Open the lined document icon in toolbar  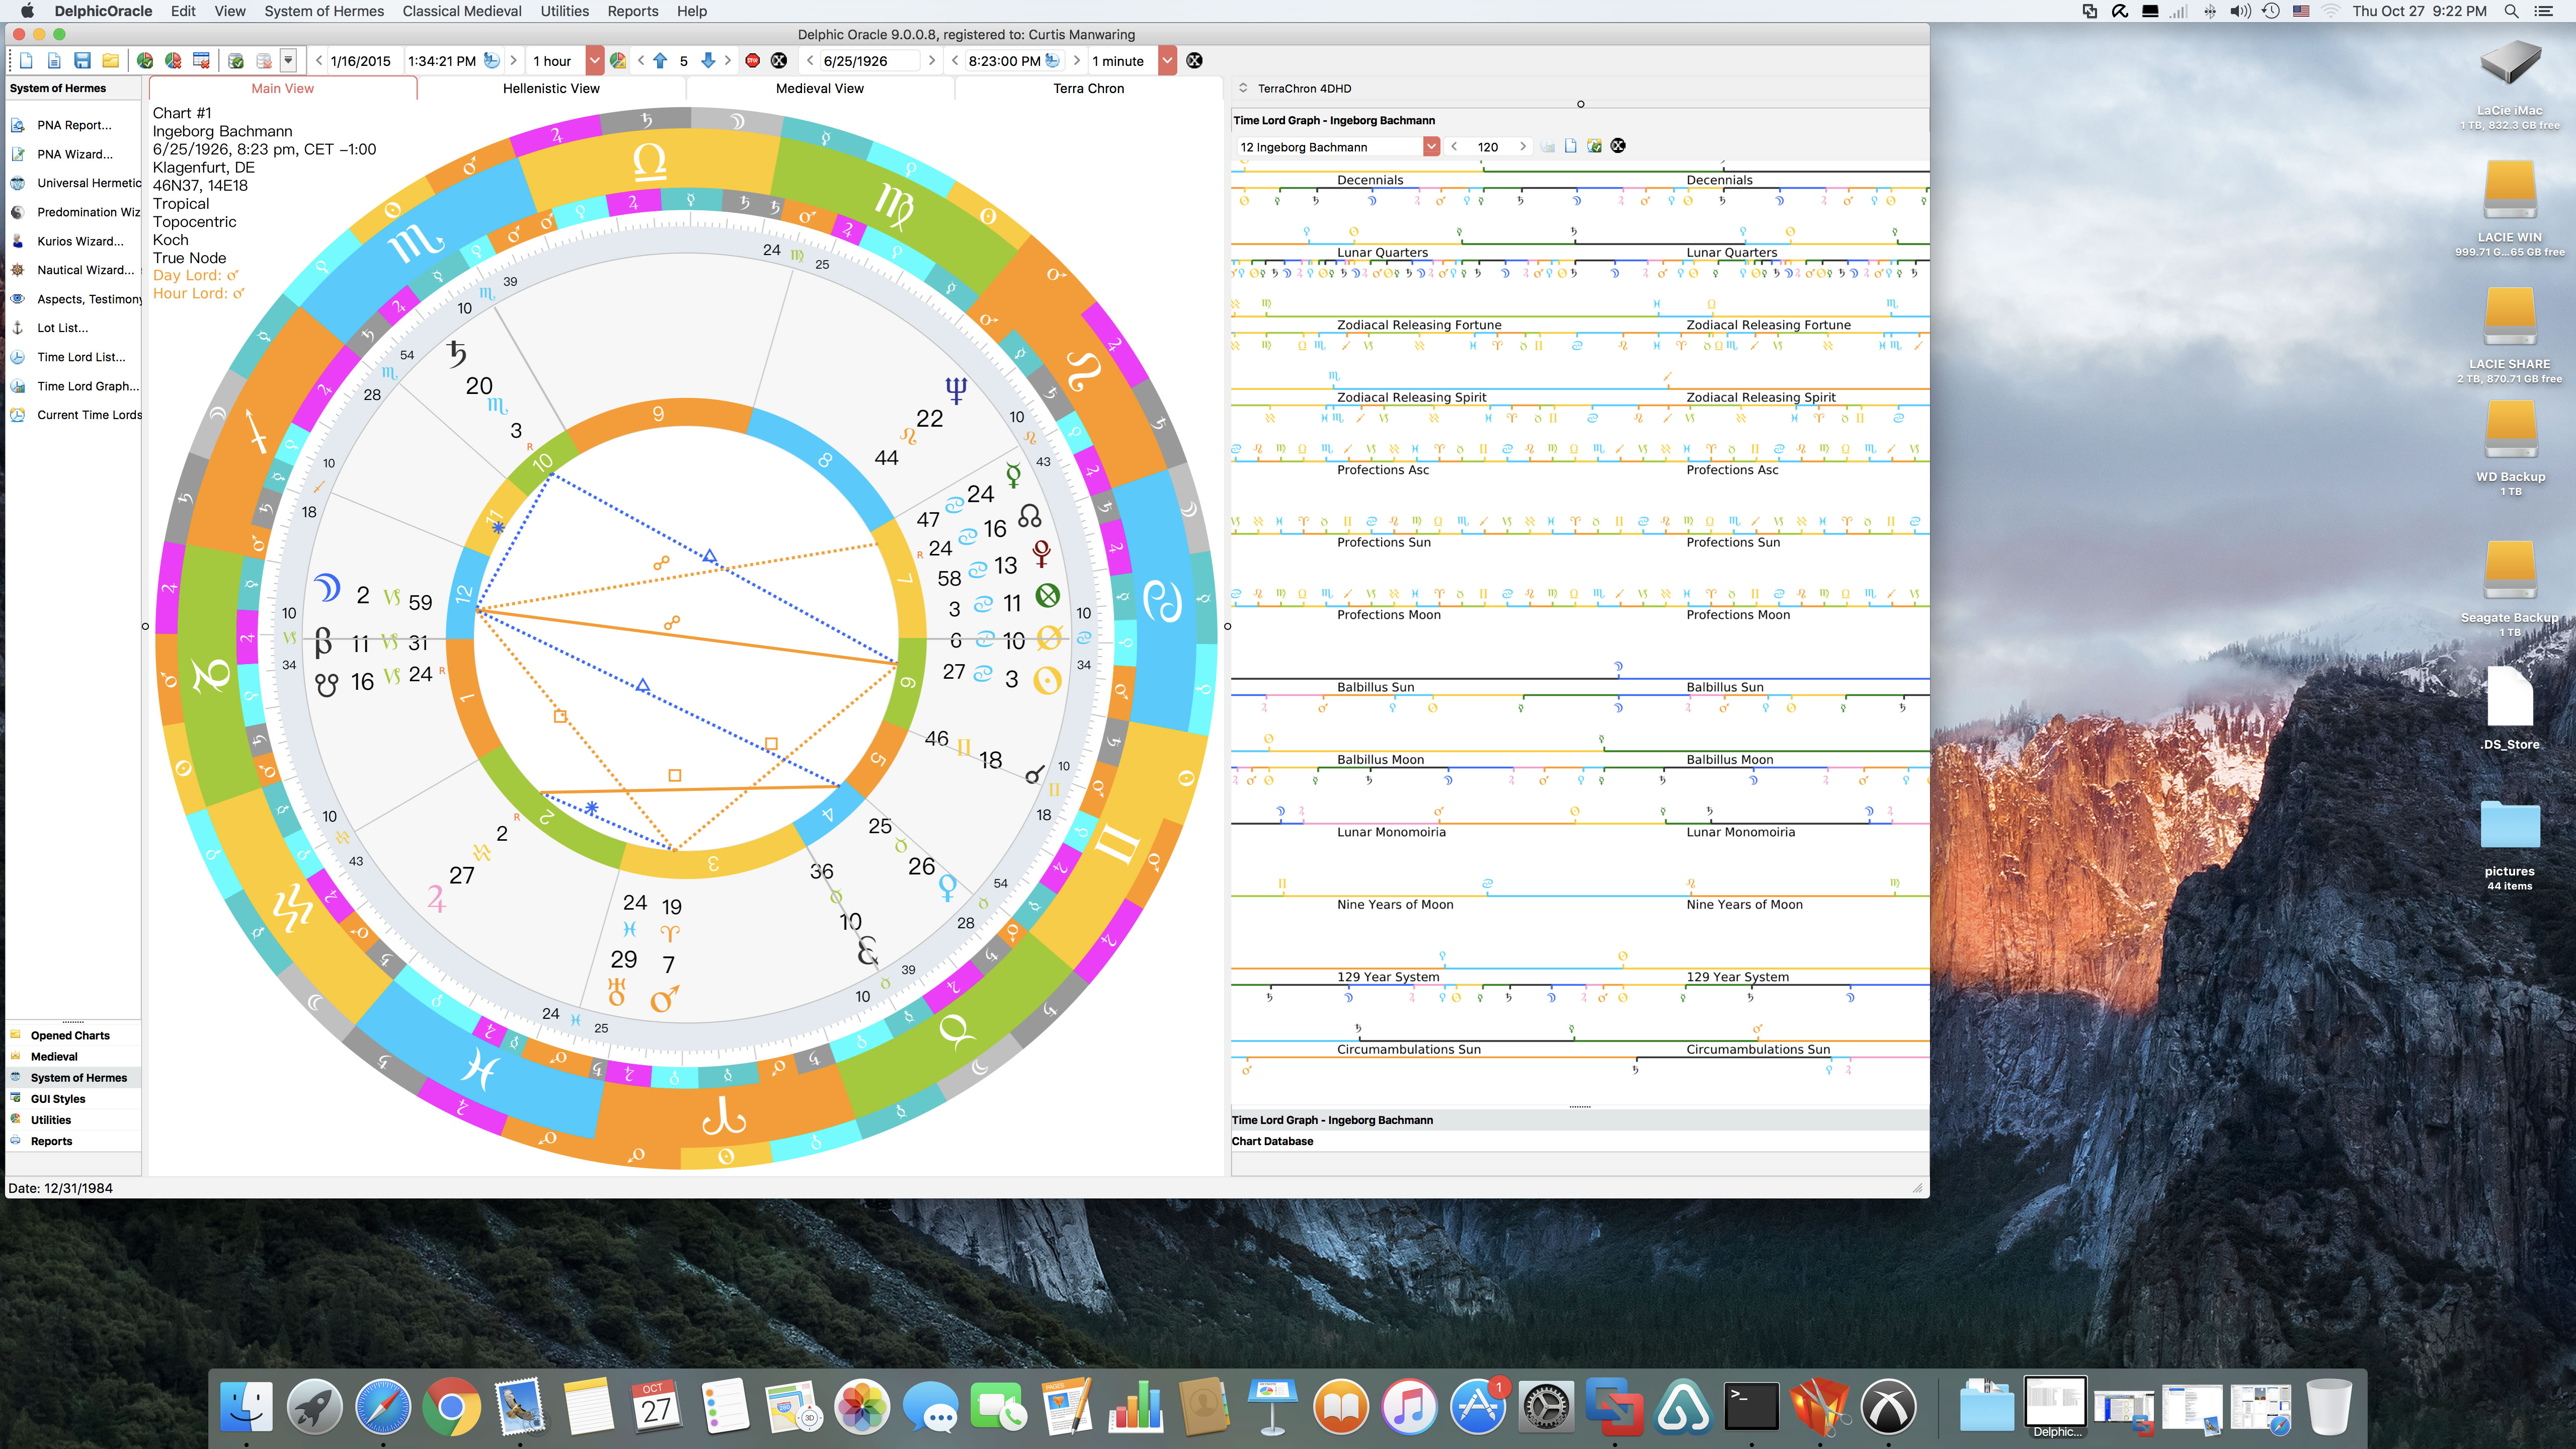pos(54,61)
